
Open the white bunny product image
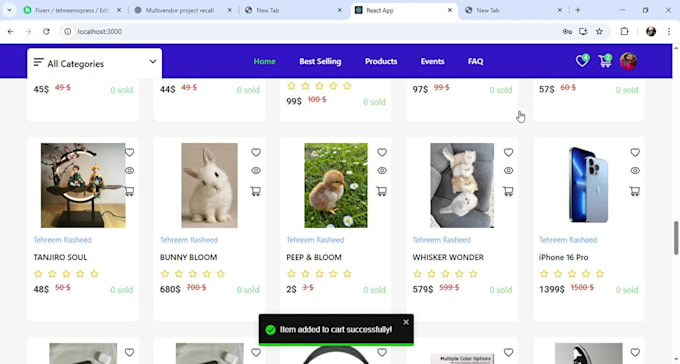tap(209, 185)
